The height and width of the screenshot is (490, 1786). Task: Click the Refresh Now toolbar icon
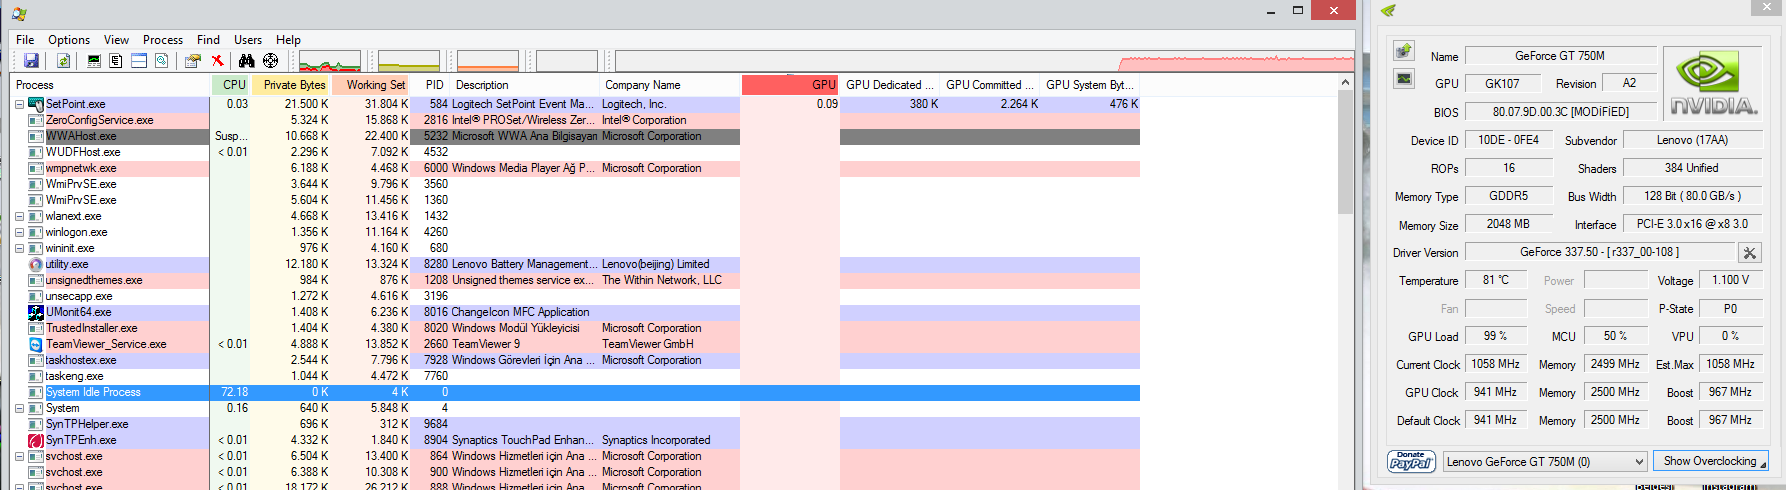[x=63, y=61]
